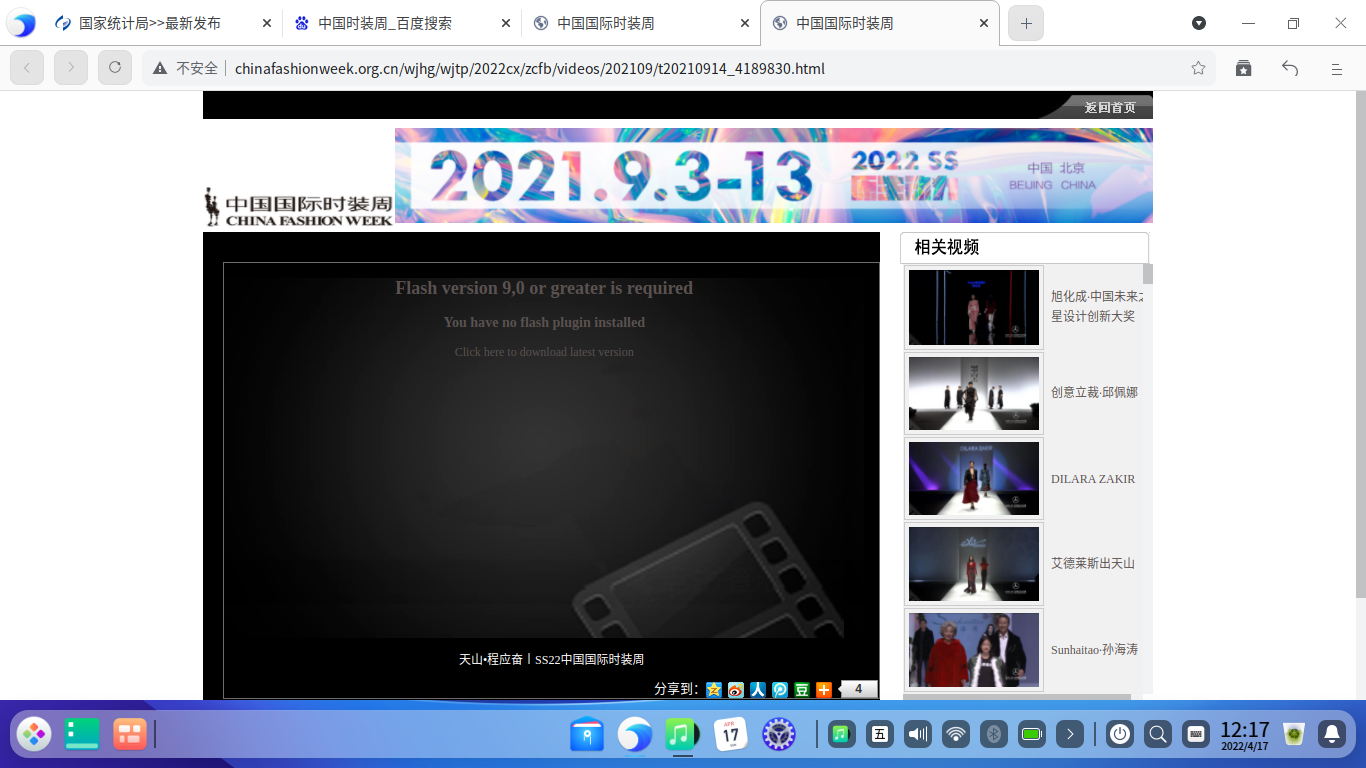Open the DILARA ZAKIR related video thumbnail
The image size is (1366, 768).
click(x=973, y=479)
